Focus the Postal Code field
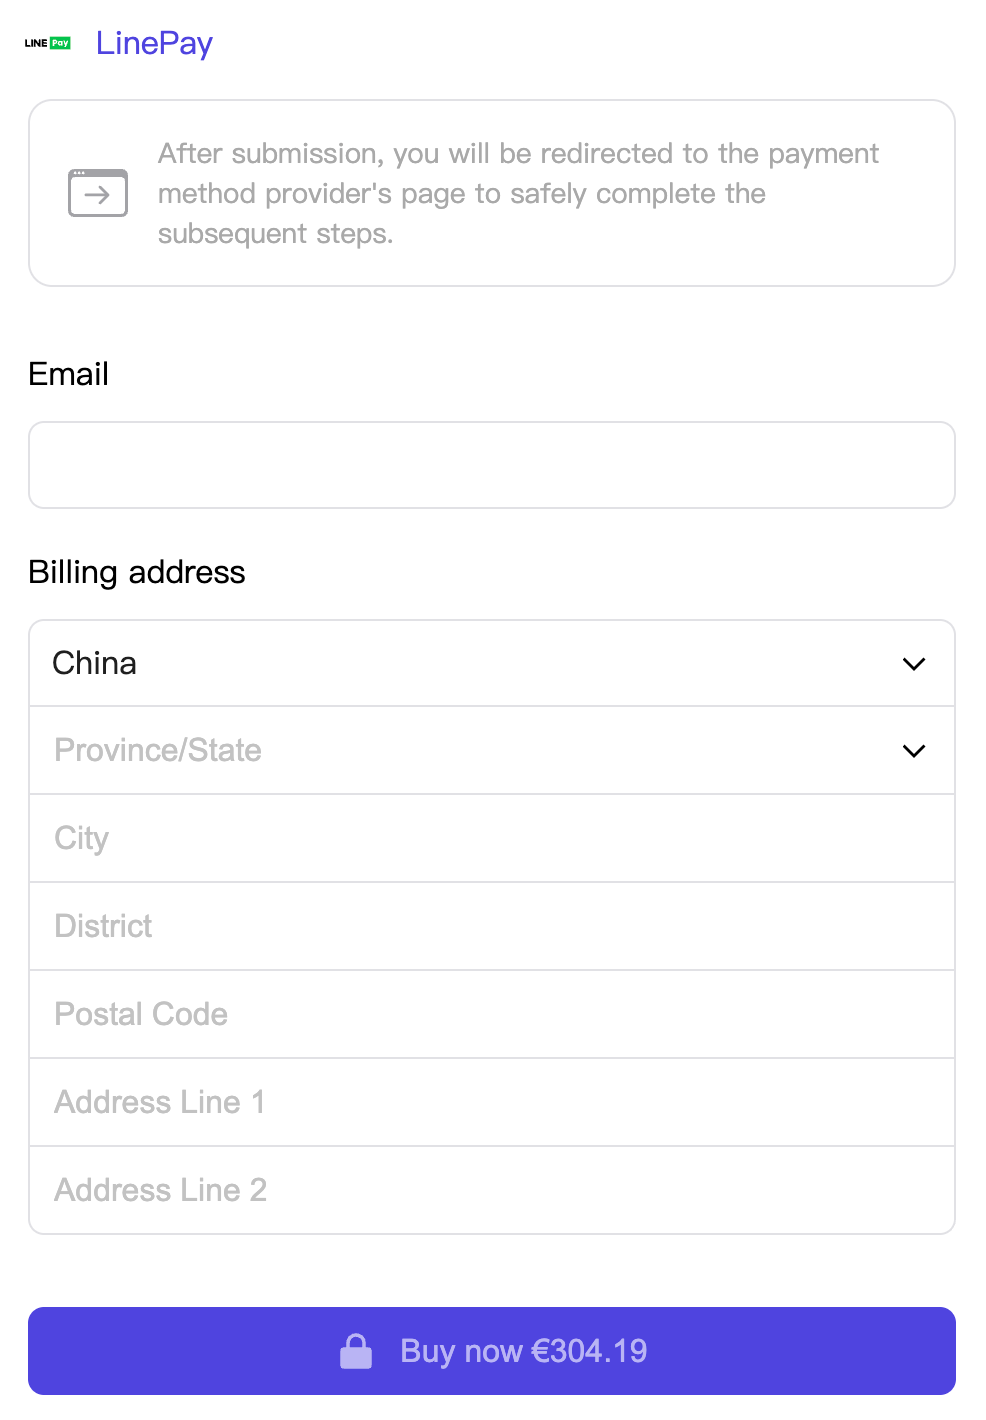This screenshot has width=986, height=1420. click(492, 1014)
